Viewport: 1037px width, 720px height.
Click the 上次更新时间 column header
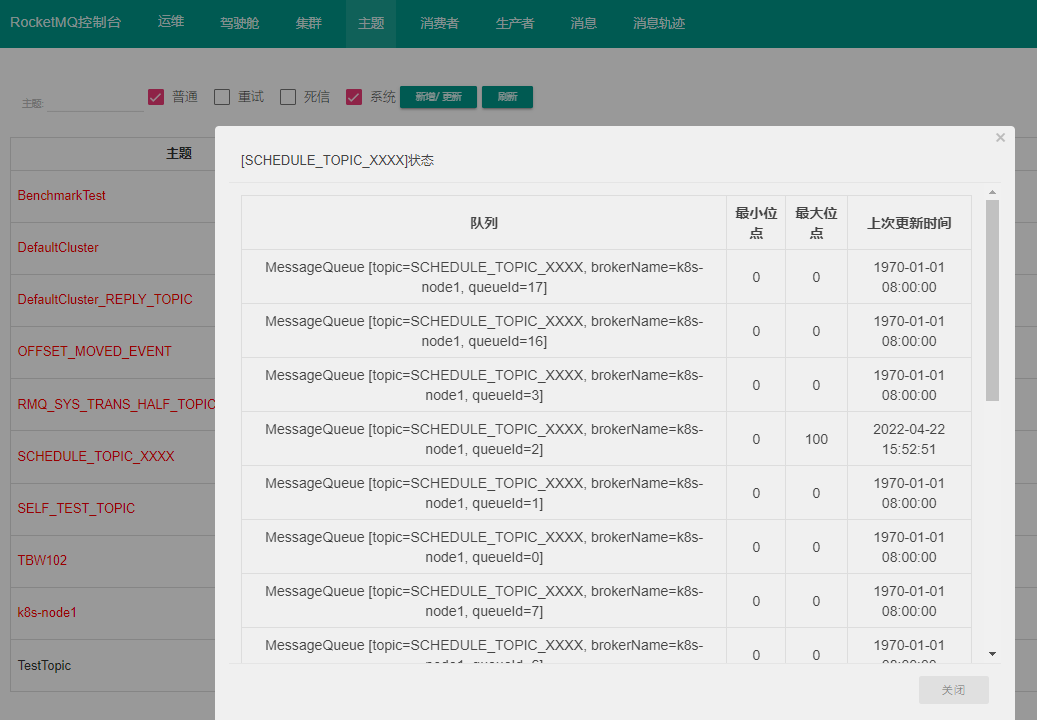tap(909, 223)
